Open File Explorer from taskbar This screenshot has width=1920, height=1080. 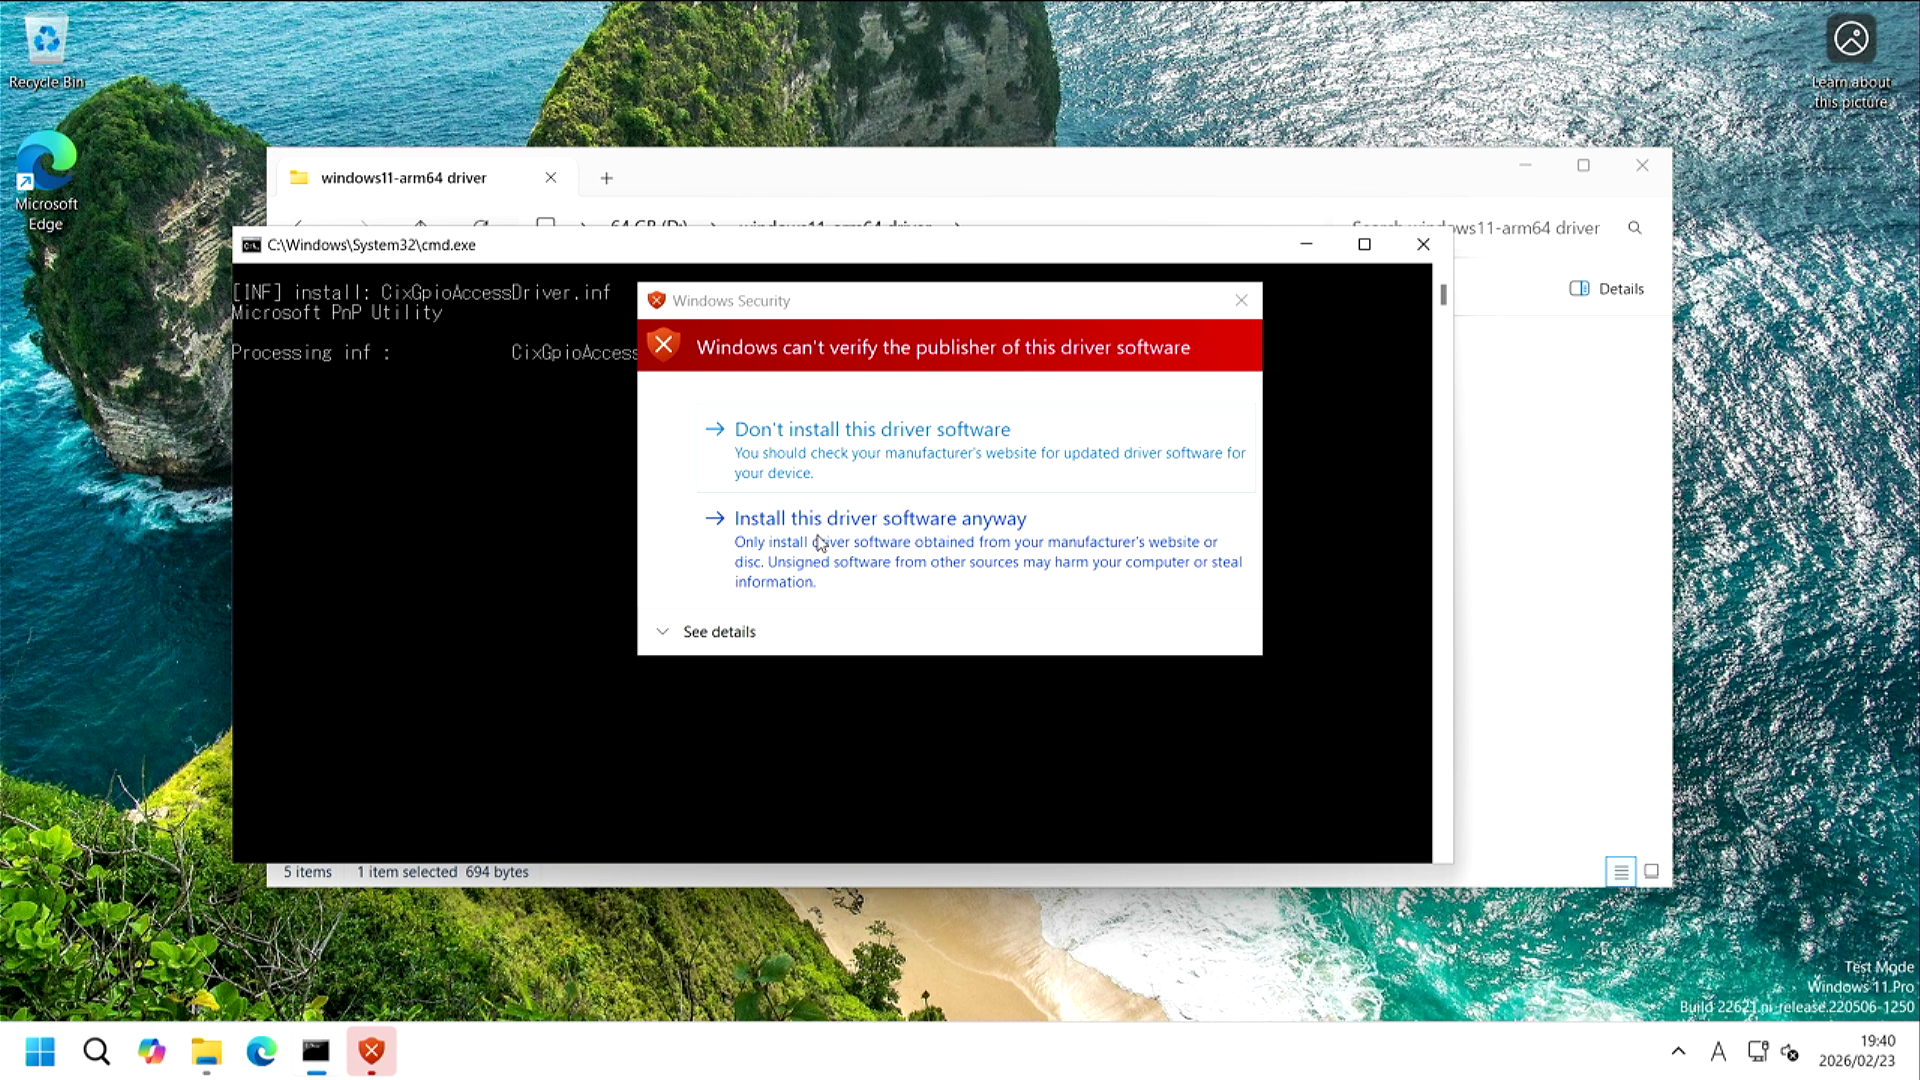tap(206, 1051)
